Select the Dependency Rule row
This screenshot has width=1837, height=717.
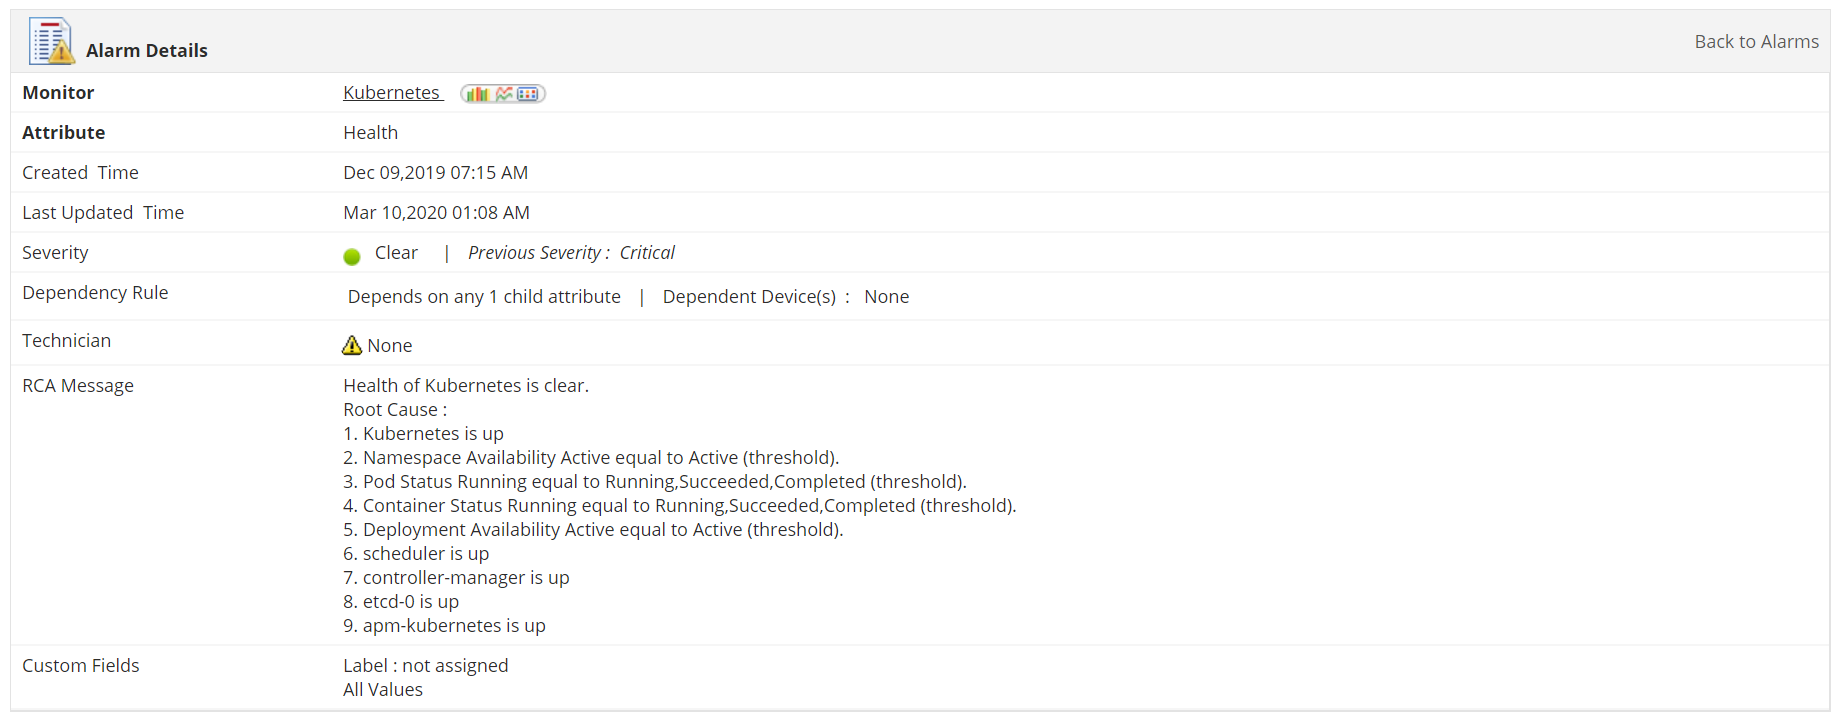[95, 292]
